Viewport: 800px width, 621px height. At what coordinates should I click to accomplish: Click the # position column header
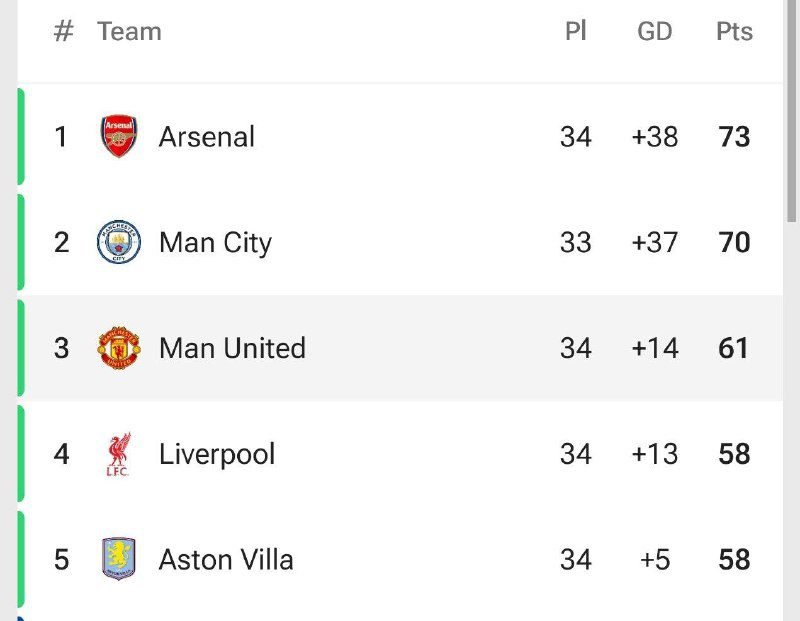pos(63,32)
